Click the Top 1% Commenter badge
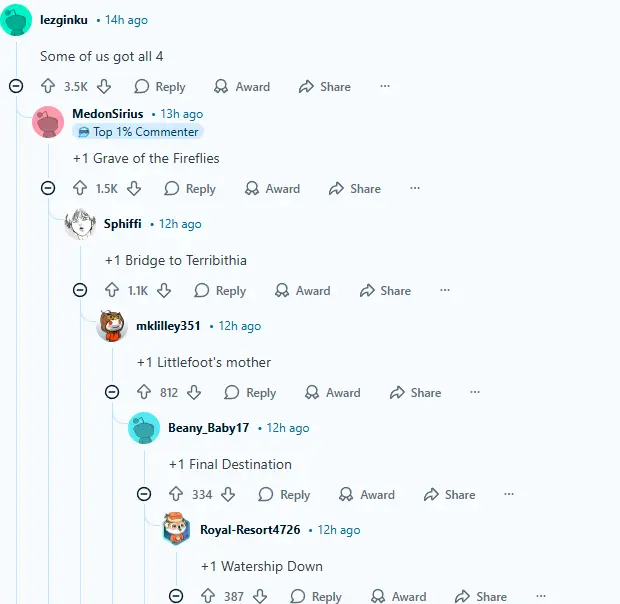Image resolution: width=620 pixels, height=604 pixels. pos(138,132)
